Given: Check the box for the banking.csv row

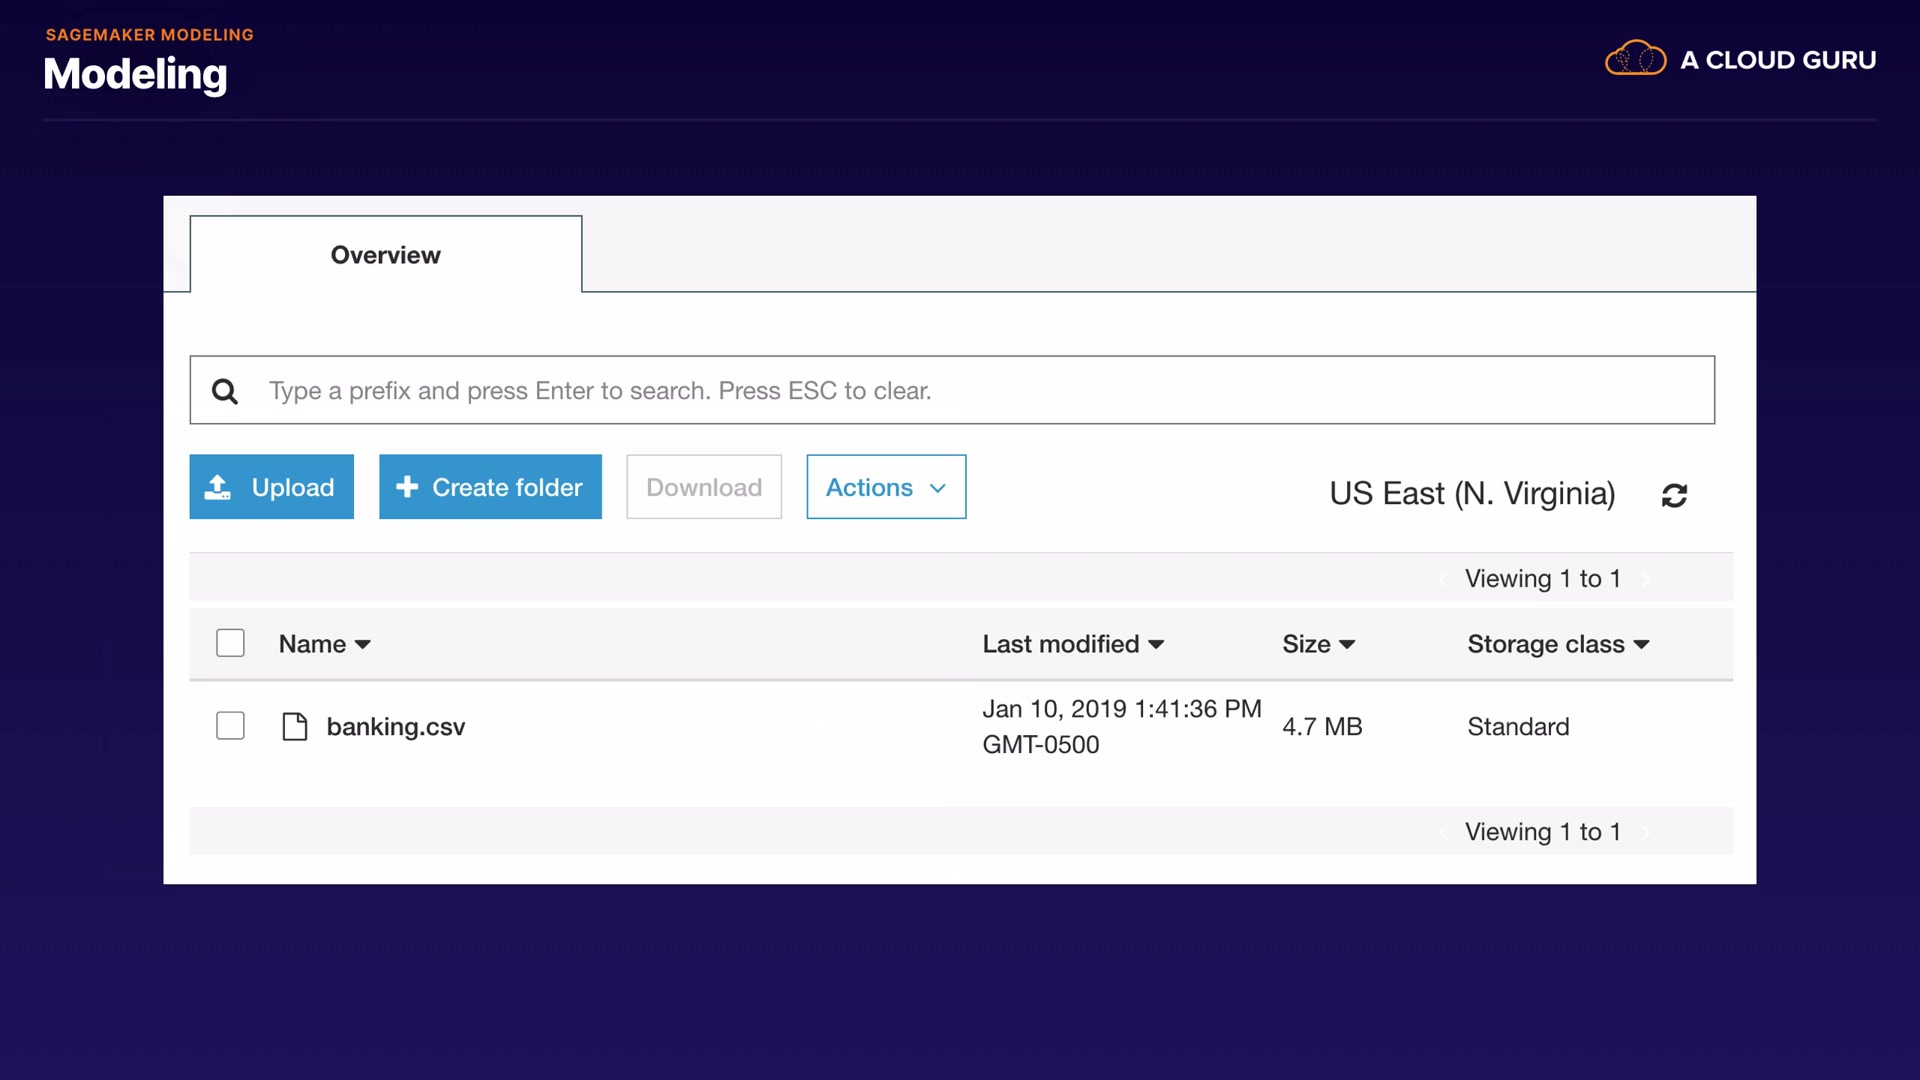Looking at the screenshot, I should 230,726.
